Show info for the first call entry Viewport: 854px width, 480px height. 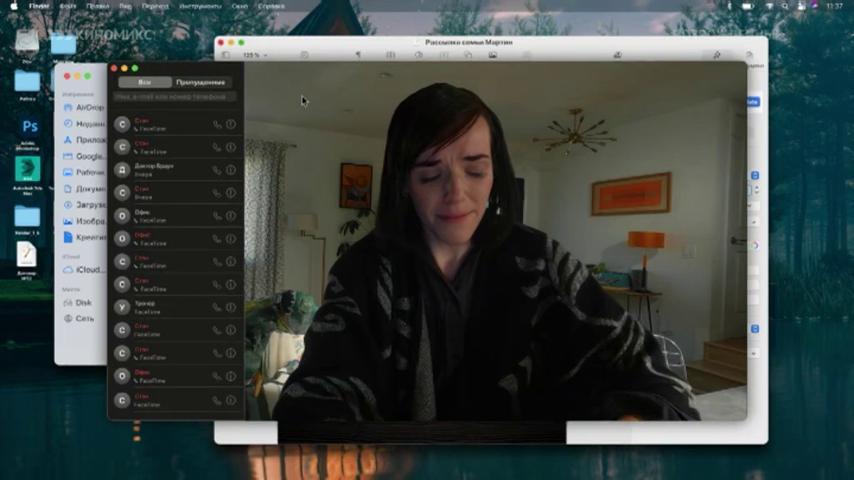click(231, 125)
